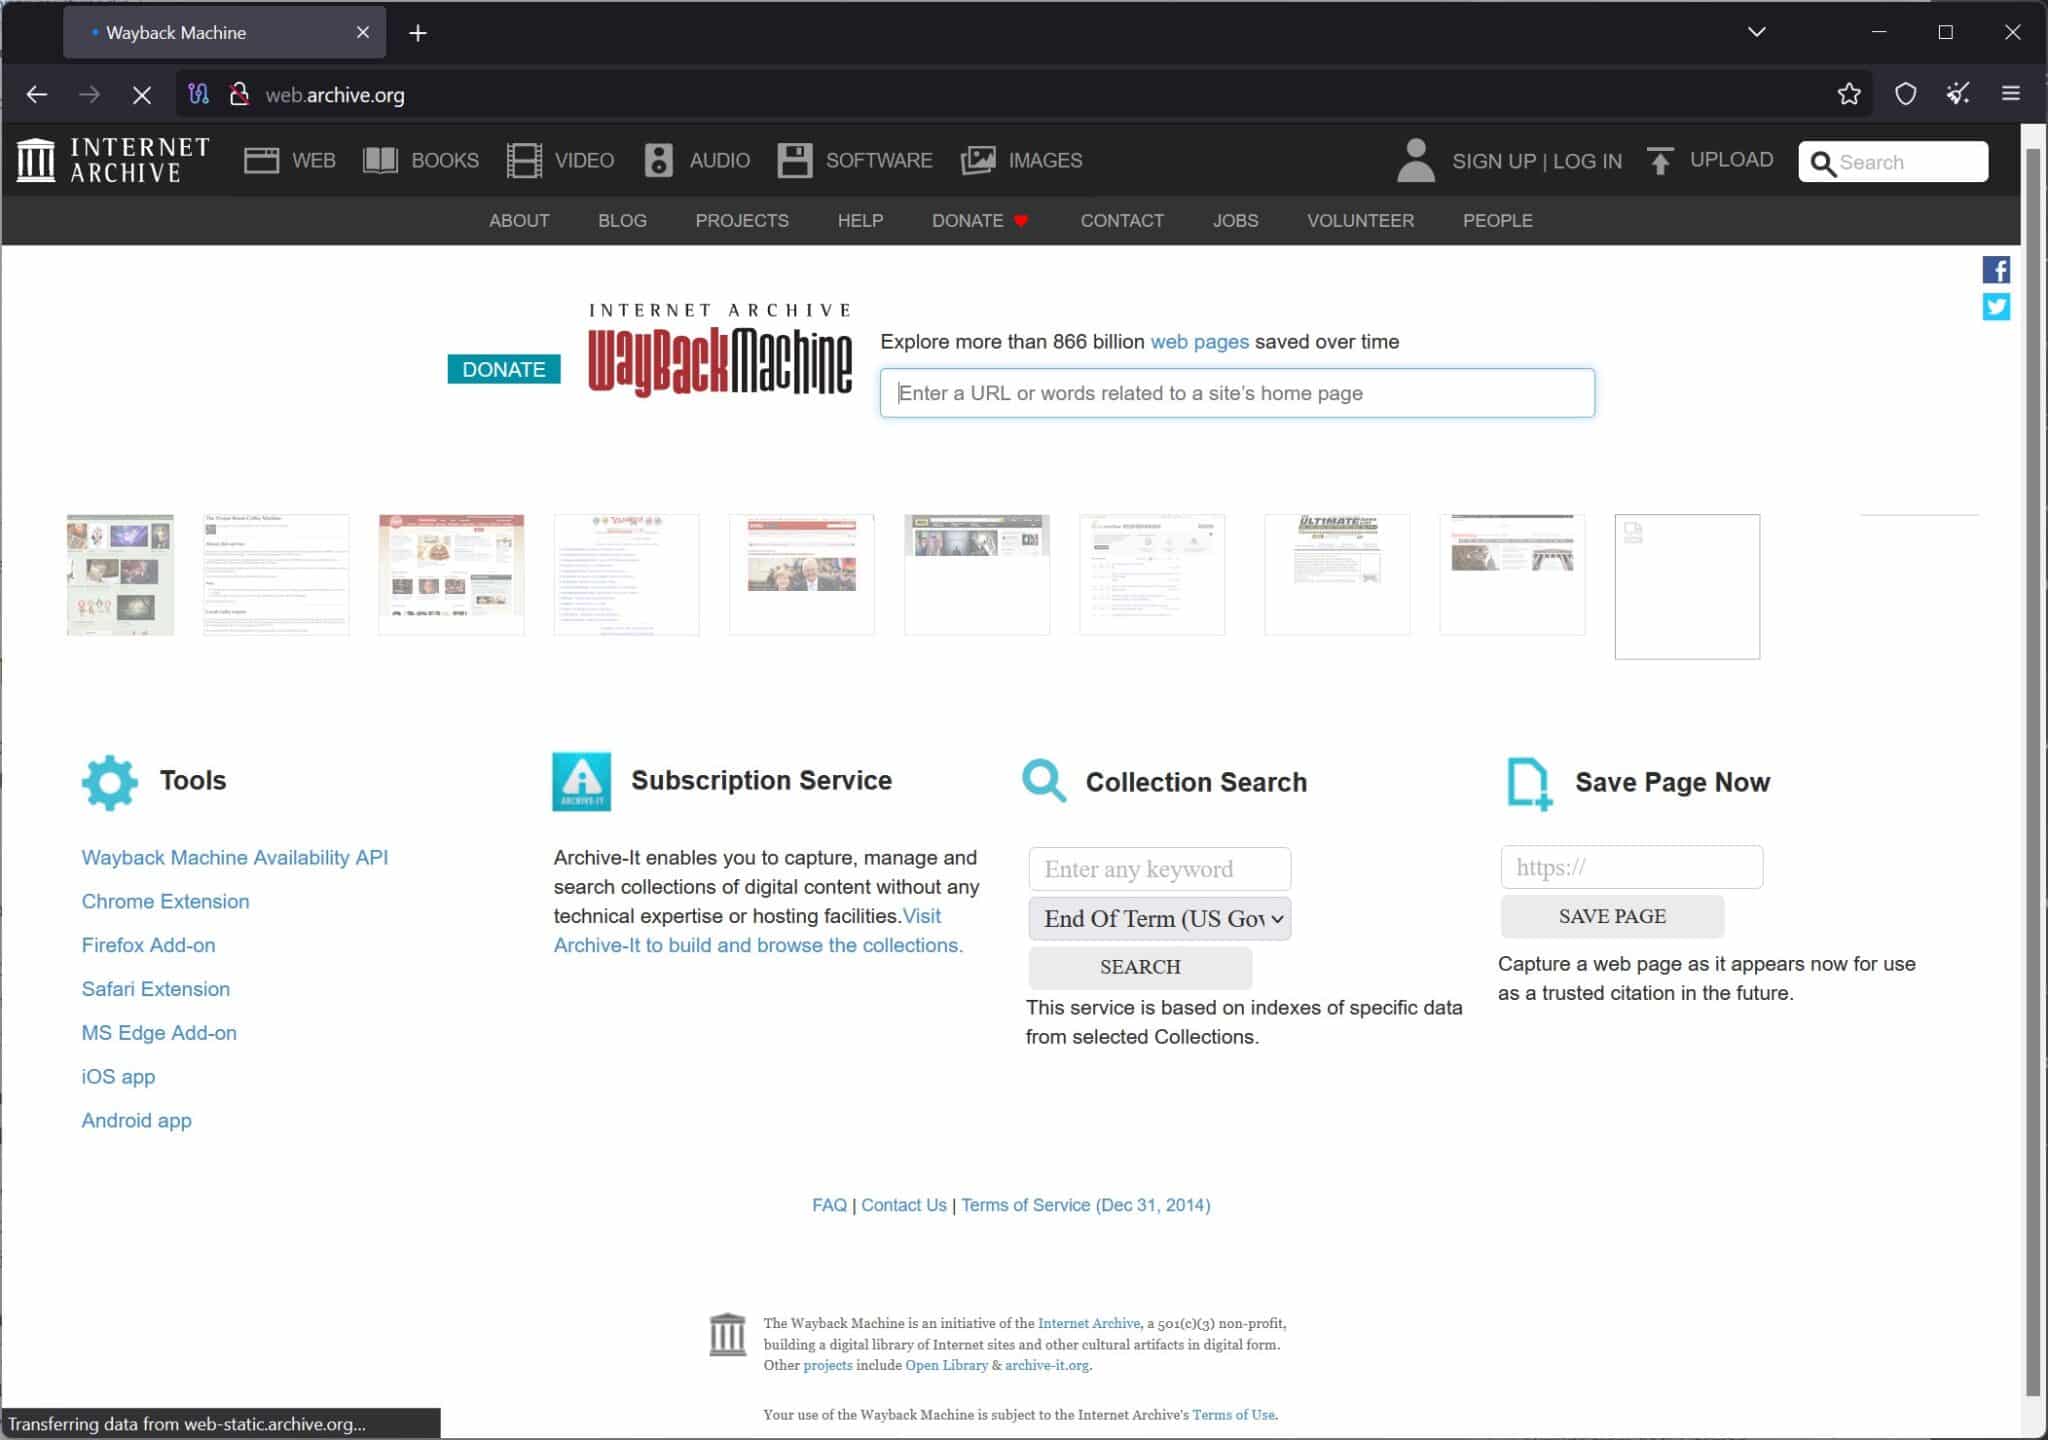Click the site lock info icon
This screenshot has height=1440, width=2048.
(239, 94)
